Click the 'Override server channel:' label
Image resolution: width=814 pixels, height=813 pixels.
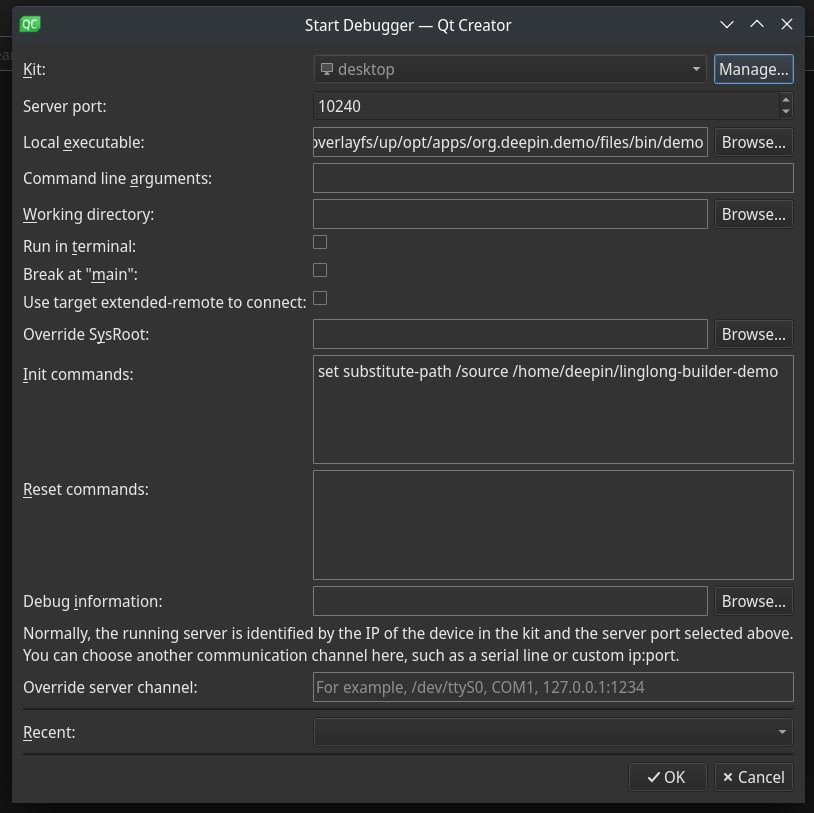[x=110, y=687]
